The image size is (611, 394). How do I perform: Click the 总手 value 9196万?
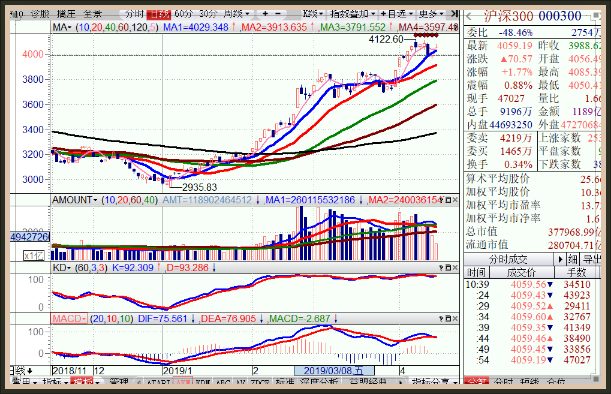click(516, 112)
